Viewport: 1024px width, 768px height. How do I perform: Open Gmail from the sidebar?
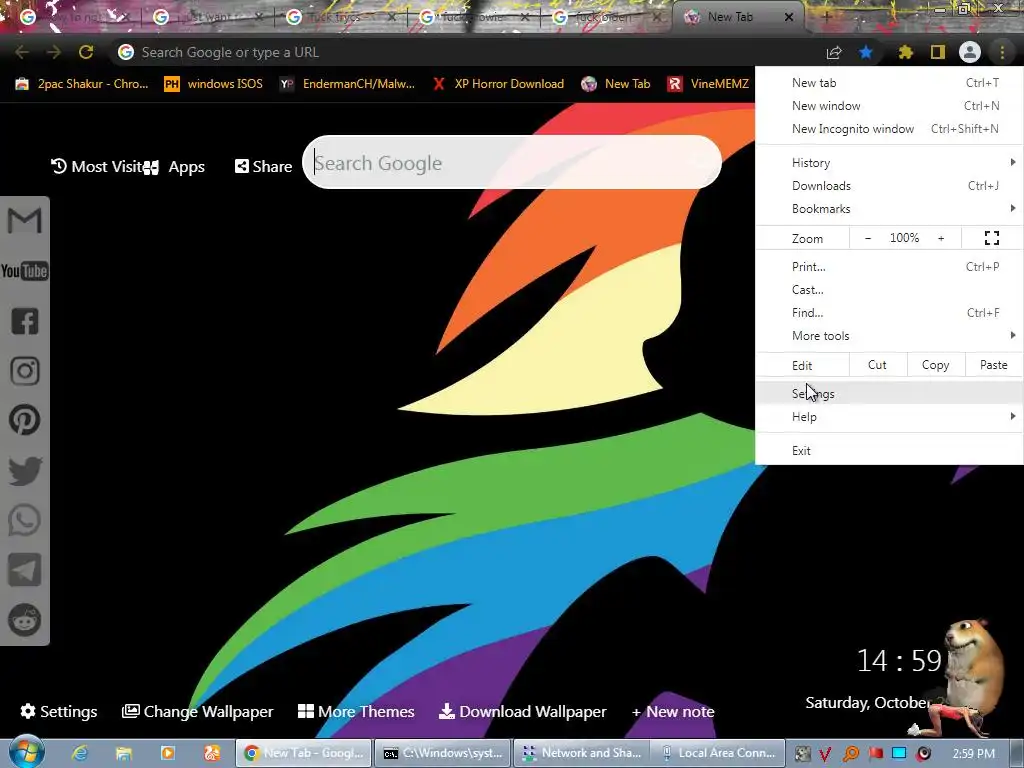coord(25,221)
